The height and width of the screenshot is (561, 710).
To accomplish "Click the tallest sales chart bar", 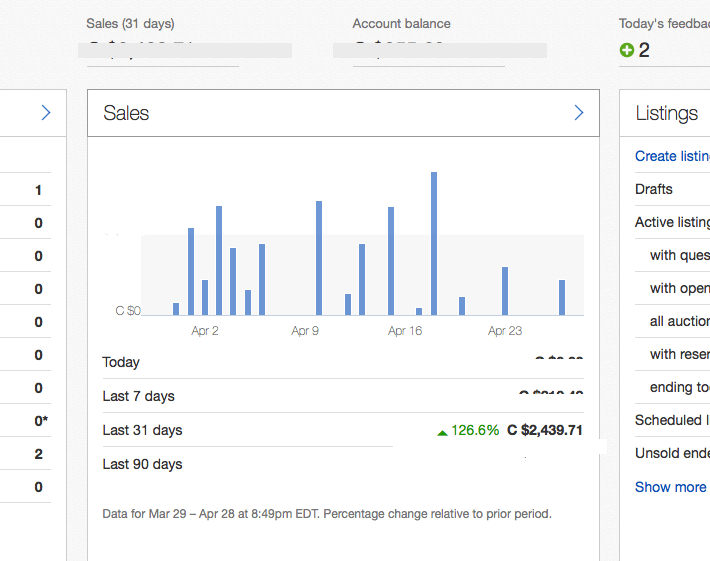I will point(434,244).
